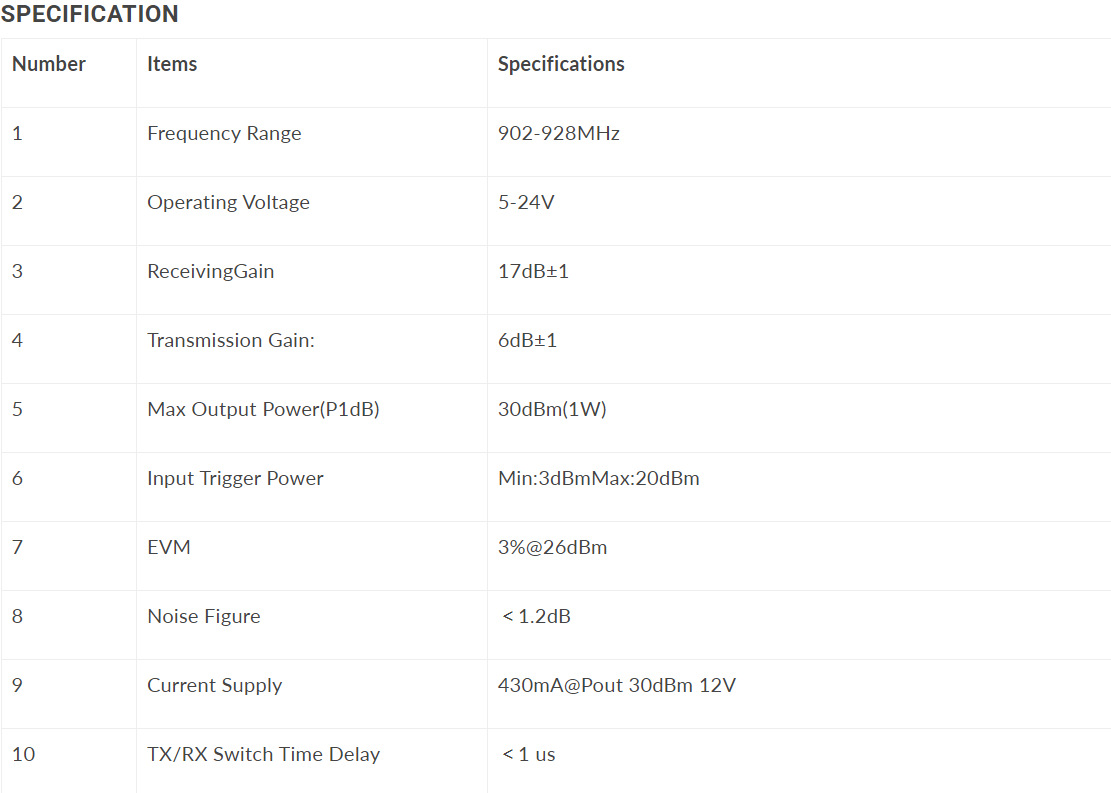The width and height of the screenshot is (1111, 793).
Task: Select the Noise Figure label
Action: point(204,616)
